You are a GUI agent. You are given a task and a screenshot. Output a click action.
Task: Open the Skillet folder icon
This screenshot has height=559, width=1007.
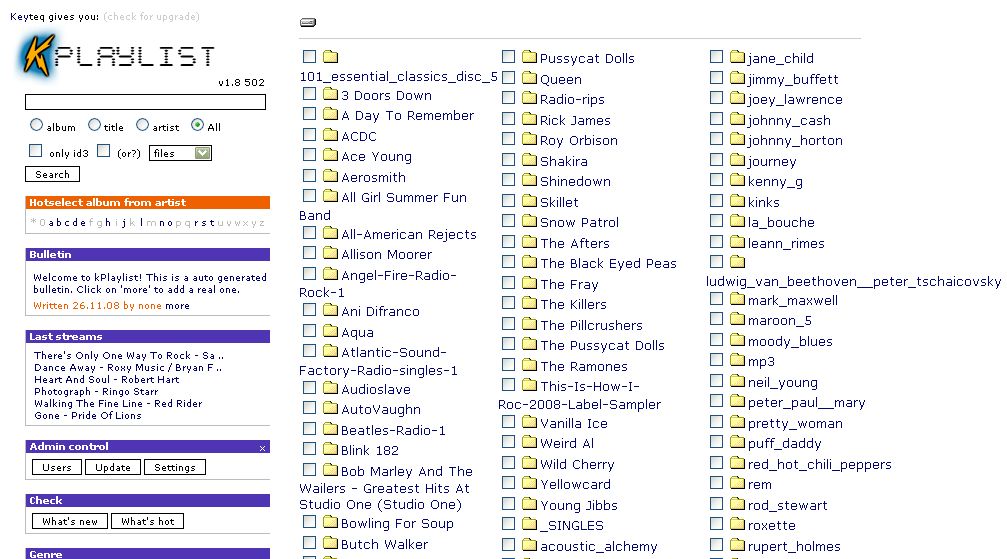click(x=529, y=200)
